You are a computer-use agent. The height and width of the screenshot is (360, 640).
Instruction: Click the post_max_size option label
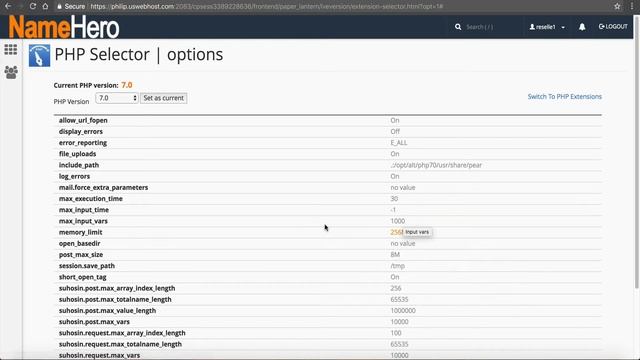81,255
